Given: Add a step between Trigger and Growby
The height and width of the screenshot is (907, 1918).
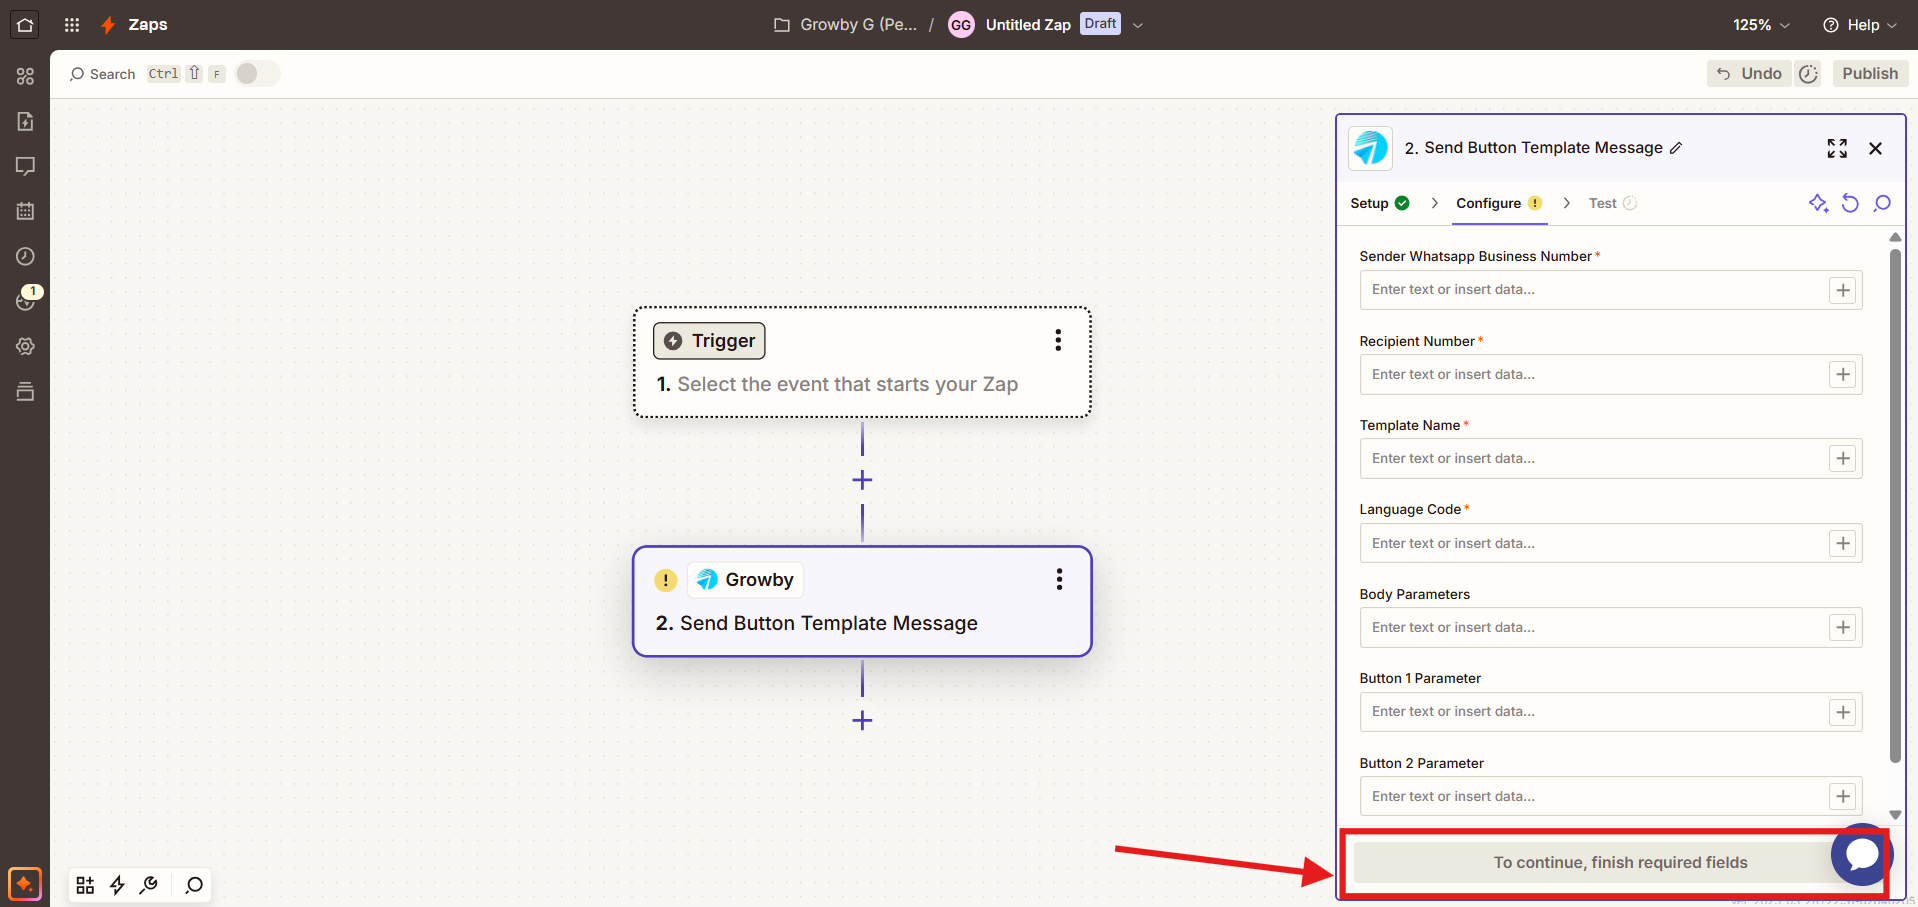Looking at the screenshot, I should coord(862,480).
